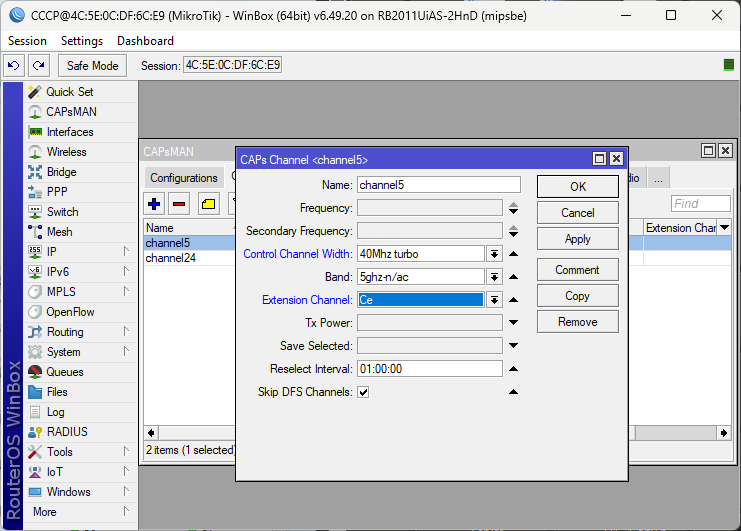Click the Copy button
This screenshot has height=531, width=741.
click(x=577, y=296)
